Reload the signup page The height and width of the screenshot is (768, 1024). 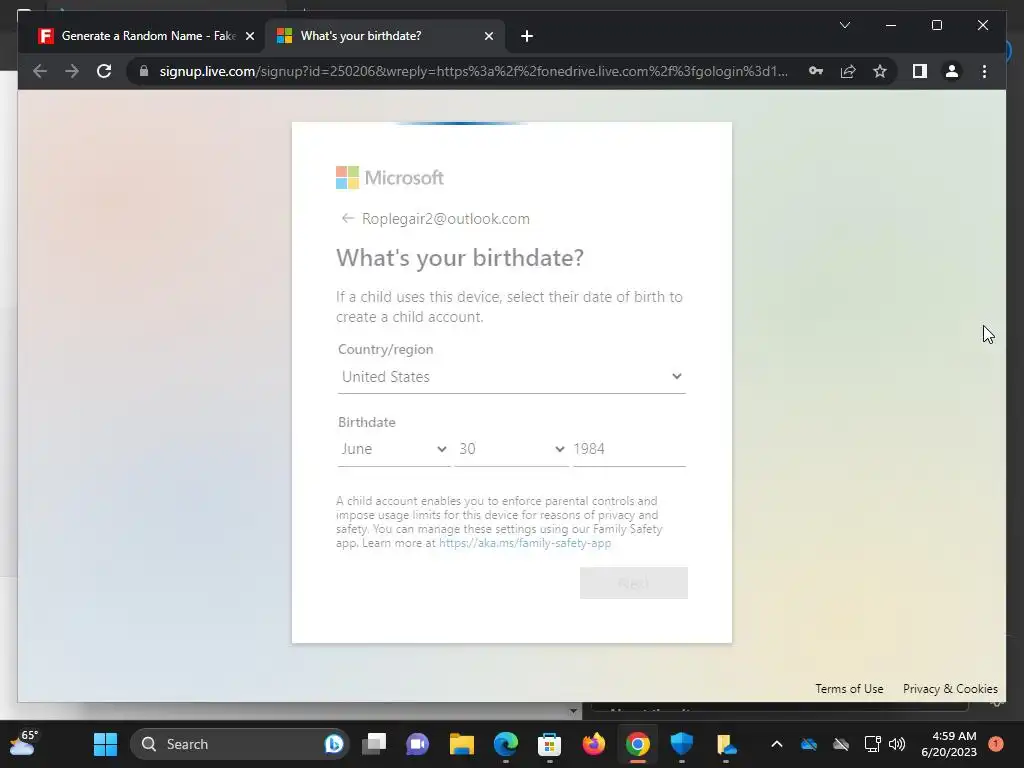click(104, 71)
